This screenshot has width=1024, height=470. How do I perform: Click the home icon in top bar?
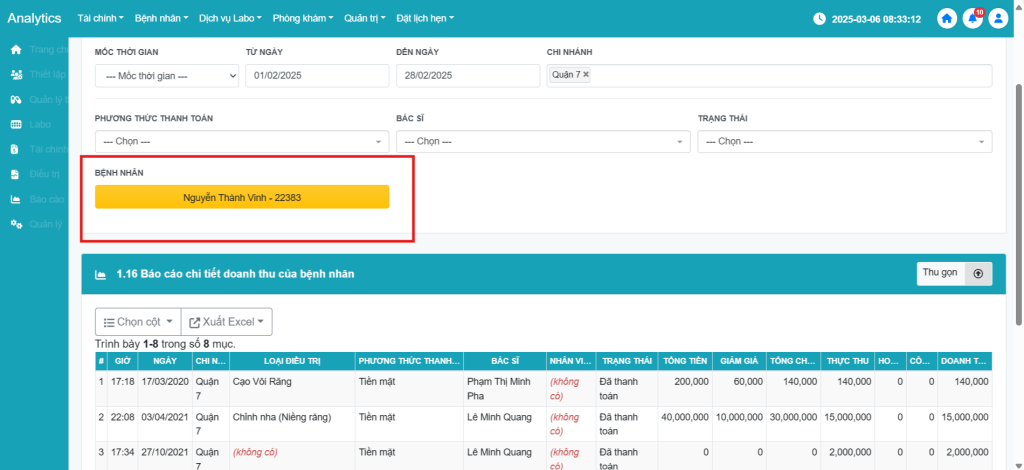(x=946, y=19)
